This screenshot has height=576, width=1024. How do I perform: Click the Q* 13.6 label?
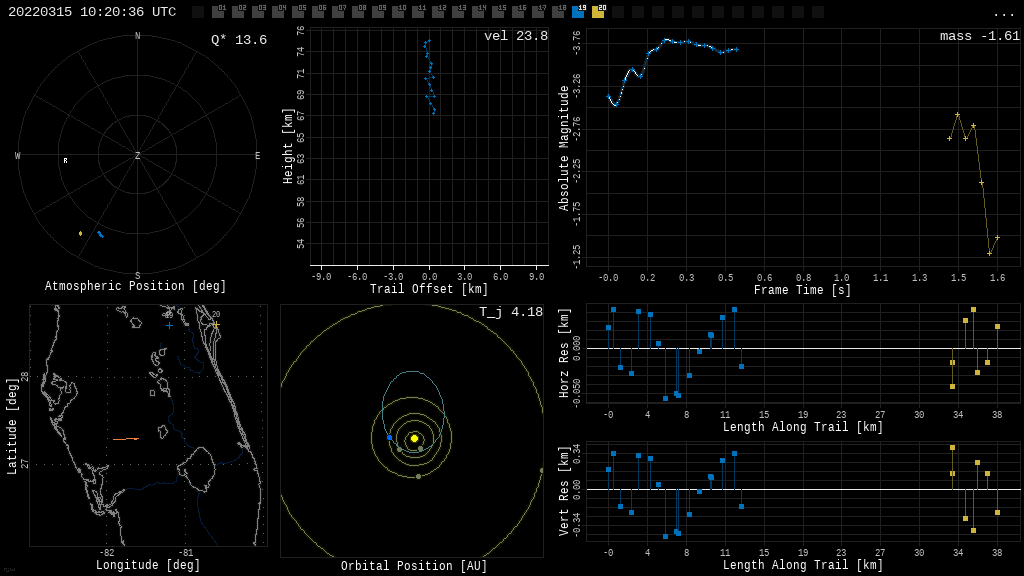(239, 40)
